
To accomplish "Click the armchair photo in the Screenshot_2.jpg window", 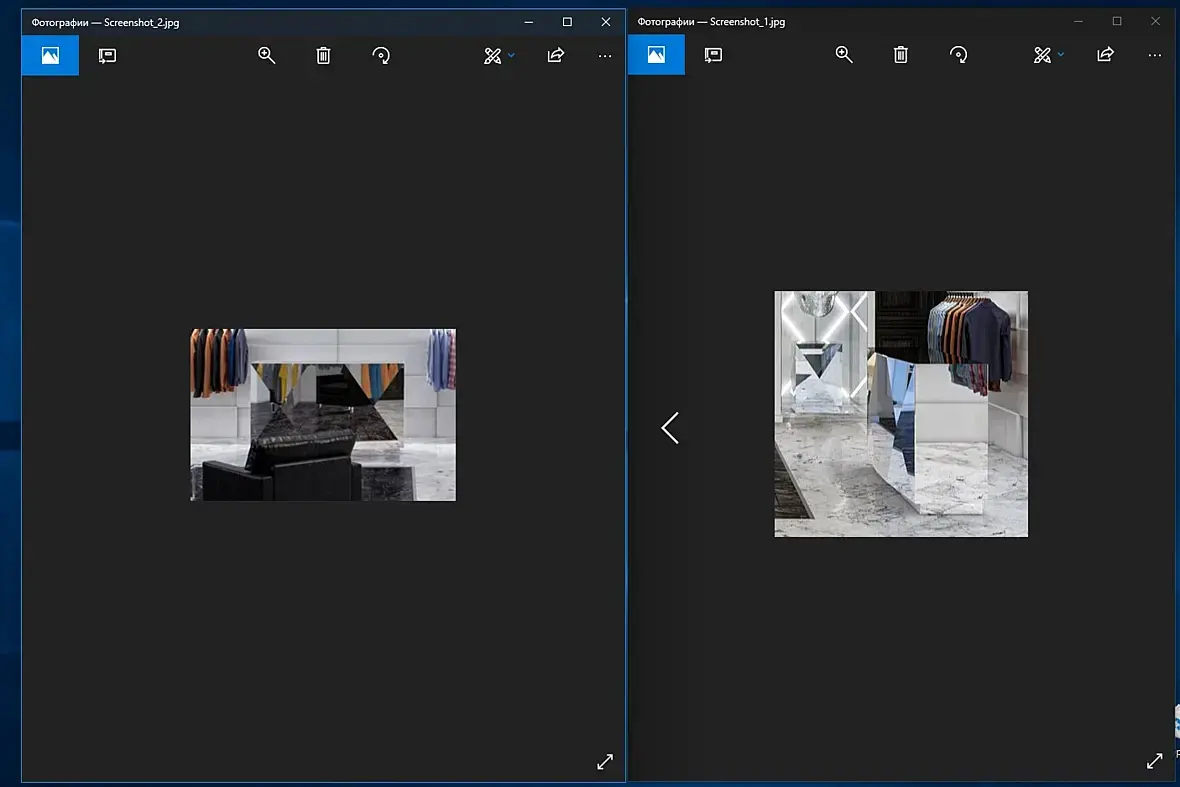I will coord(323,415).
